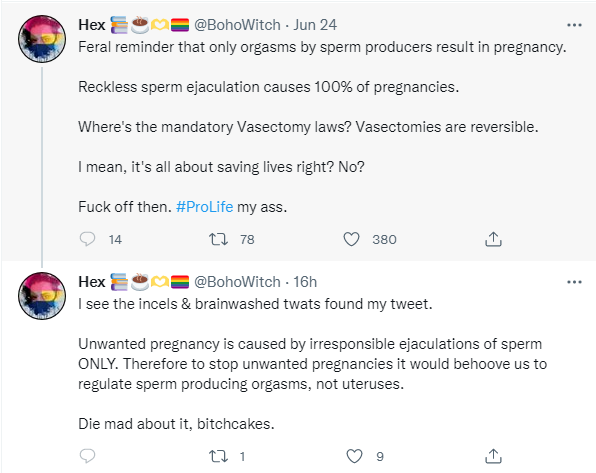Reply to the 16h tweet
The height and width of the screenshot is (473, 596).
point(87,456)
